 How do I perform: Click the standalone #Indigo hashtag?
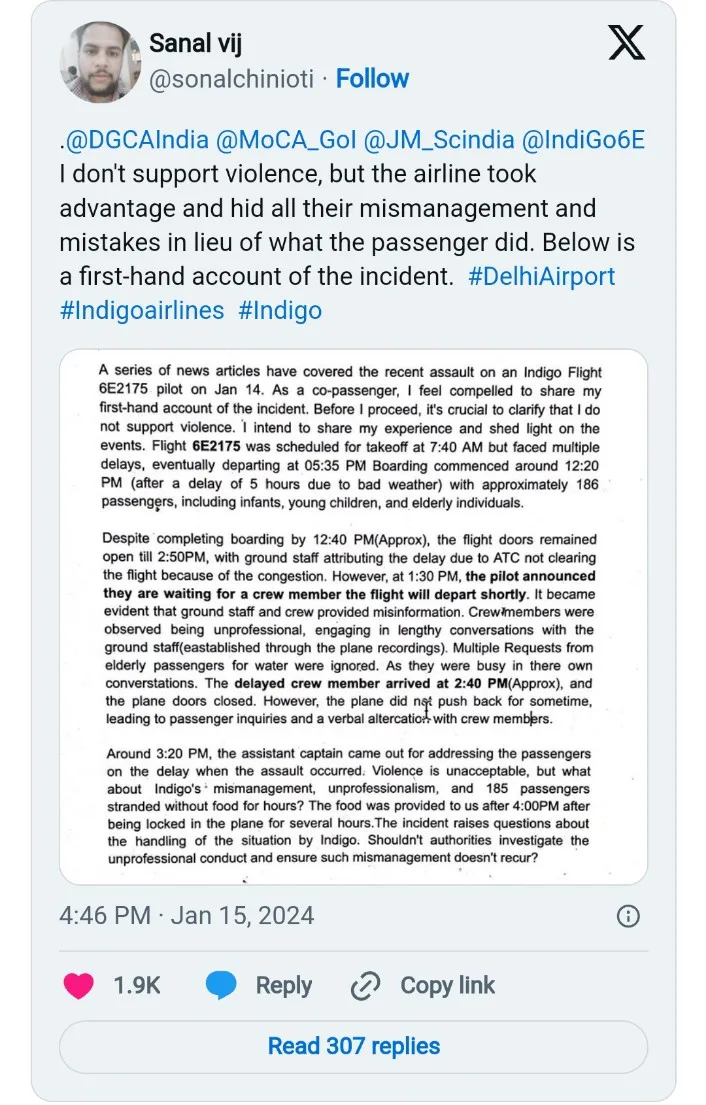point(280,311)
